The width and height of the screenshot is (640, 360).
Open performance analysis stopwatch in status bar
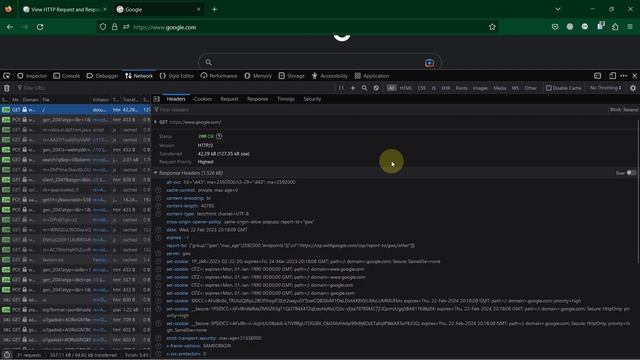tap(7, 355)
